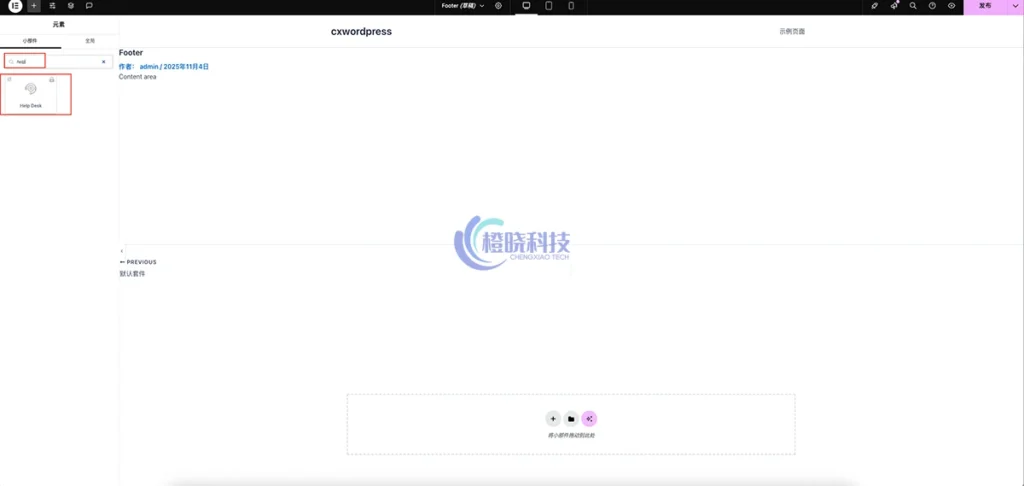Open the Elementor logo menu

tap(15, 6)
